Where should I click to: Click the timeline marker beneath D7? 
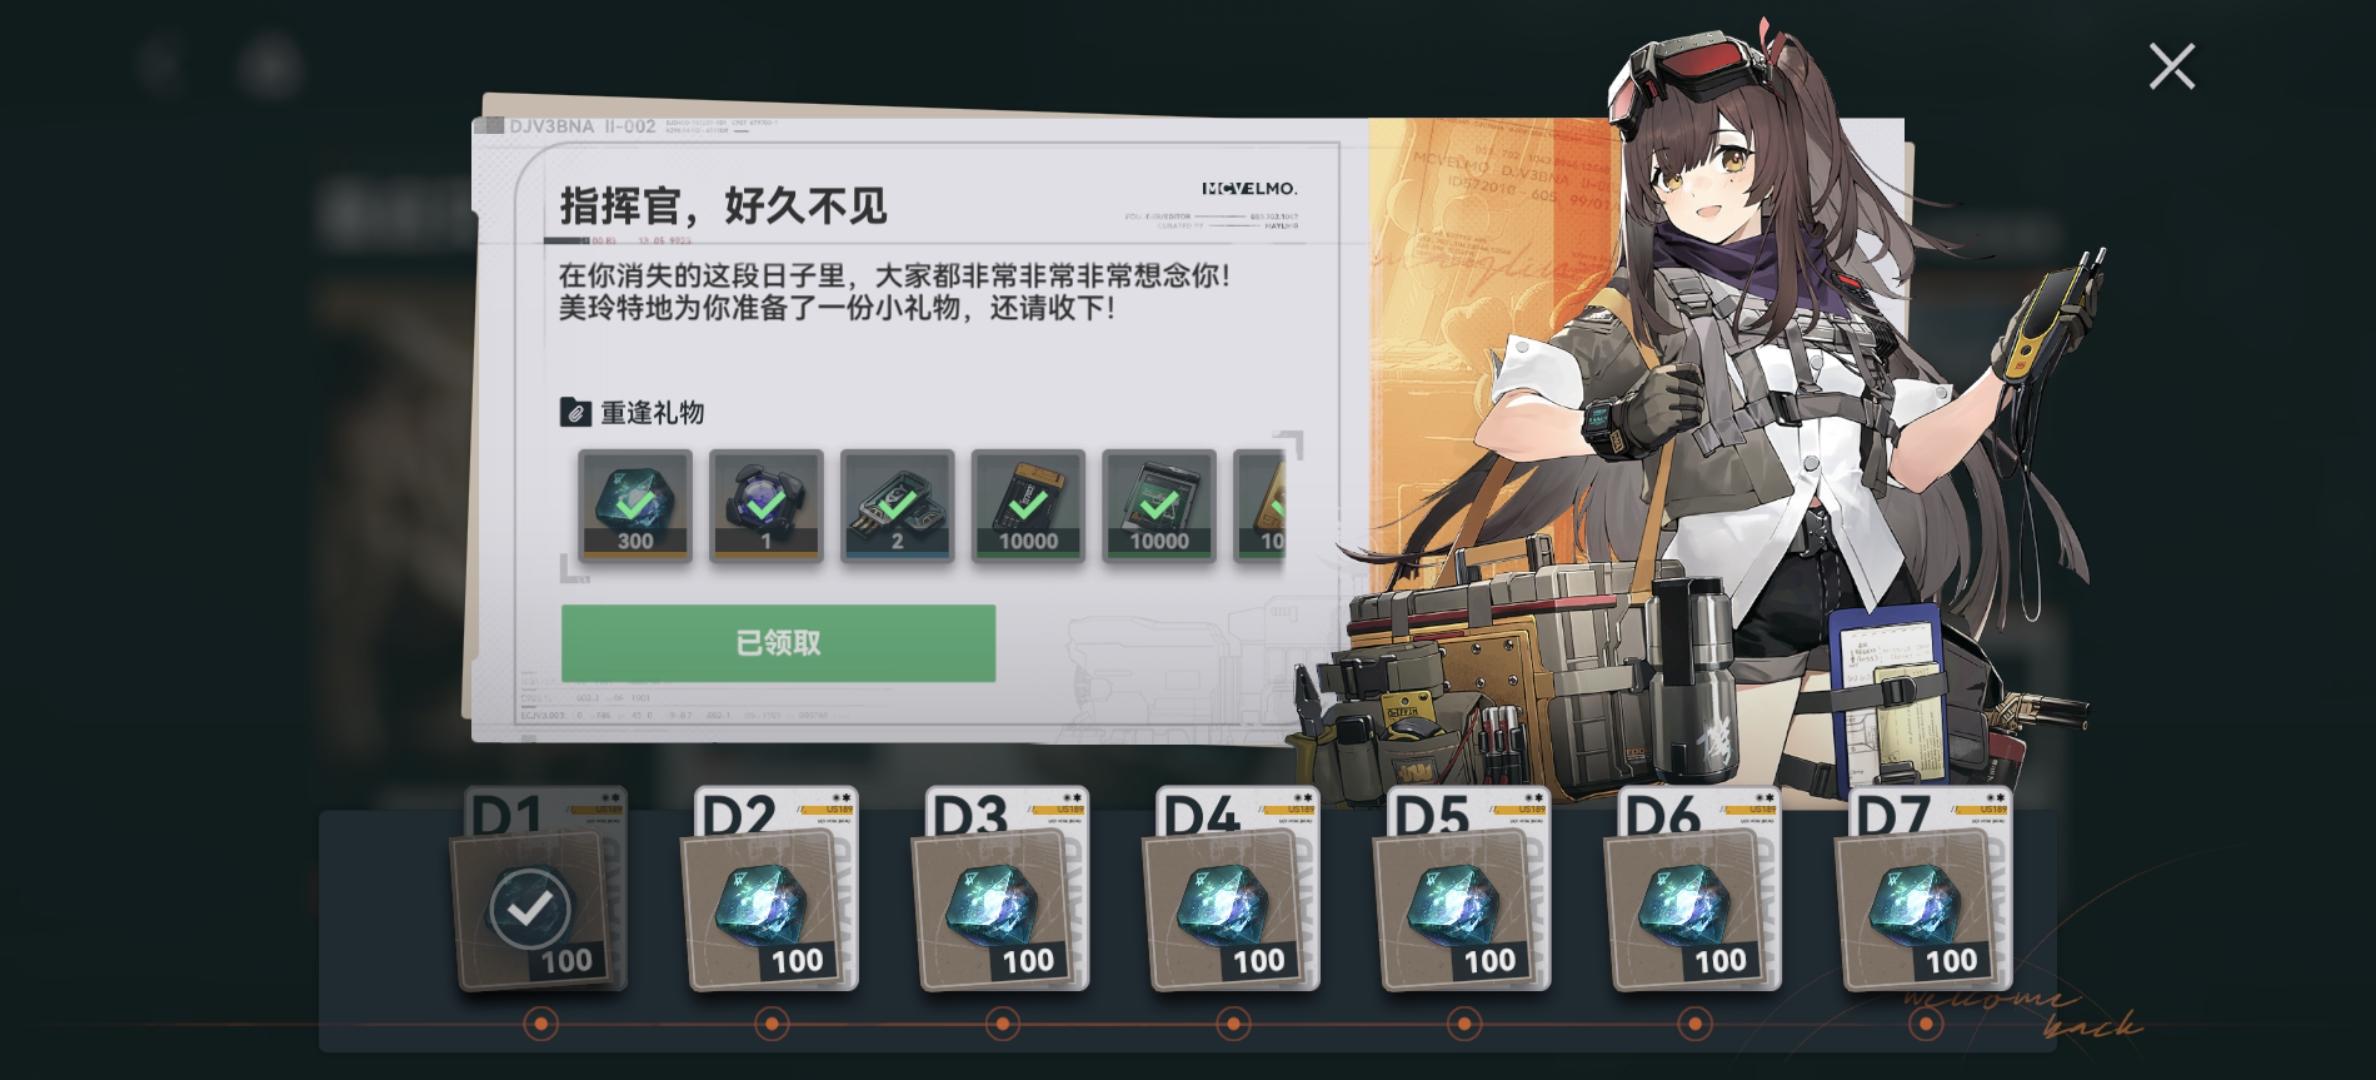1925,1024
